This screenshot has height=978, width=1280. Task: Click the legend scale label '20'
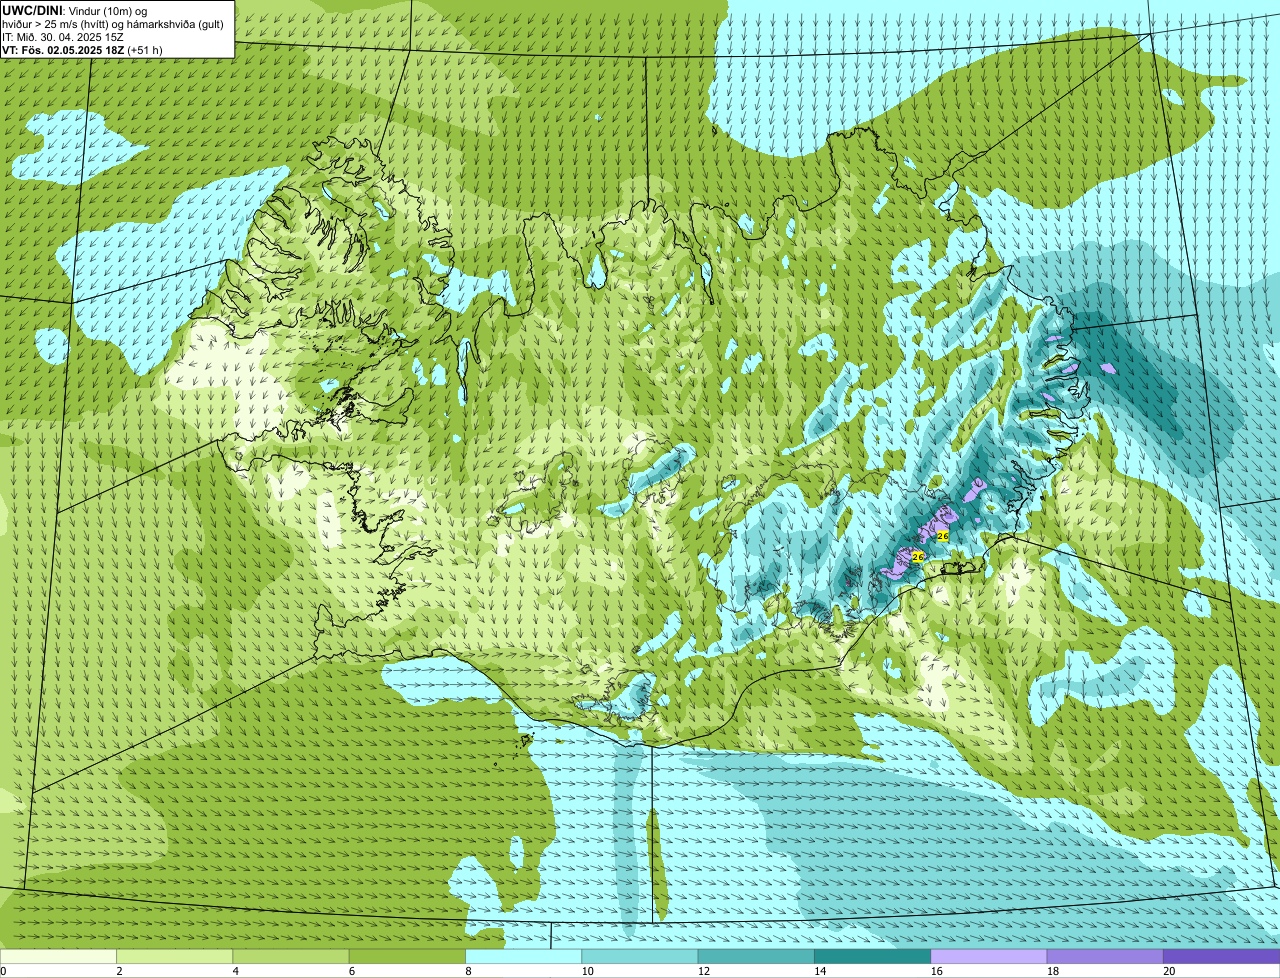[1168, 971]
